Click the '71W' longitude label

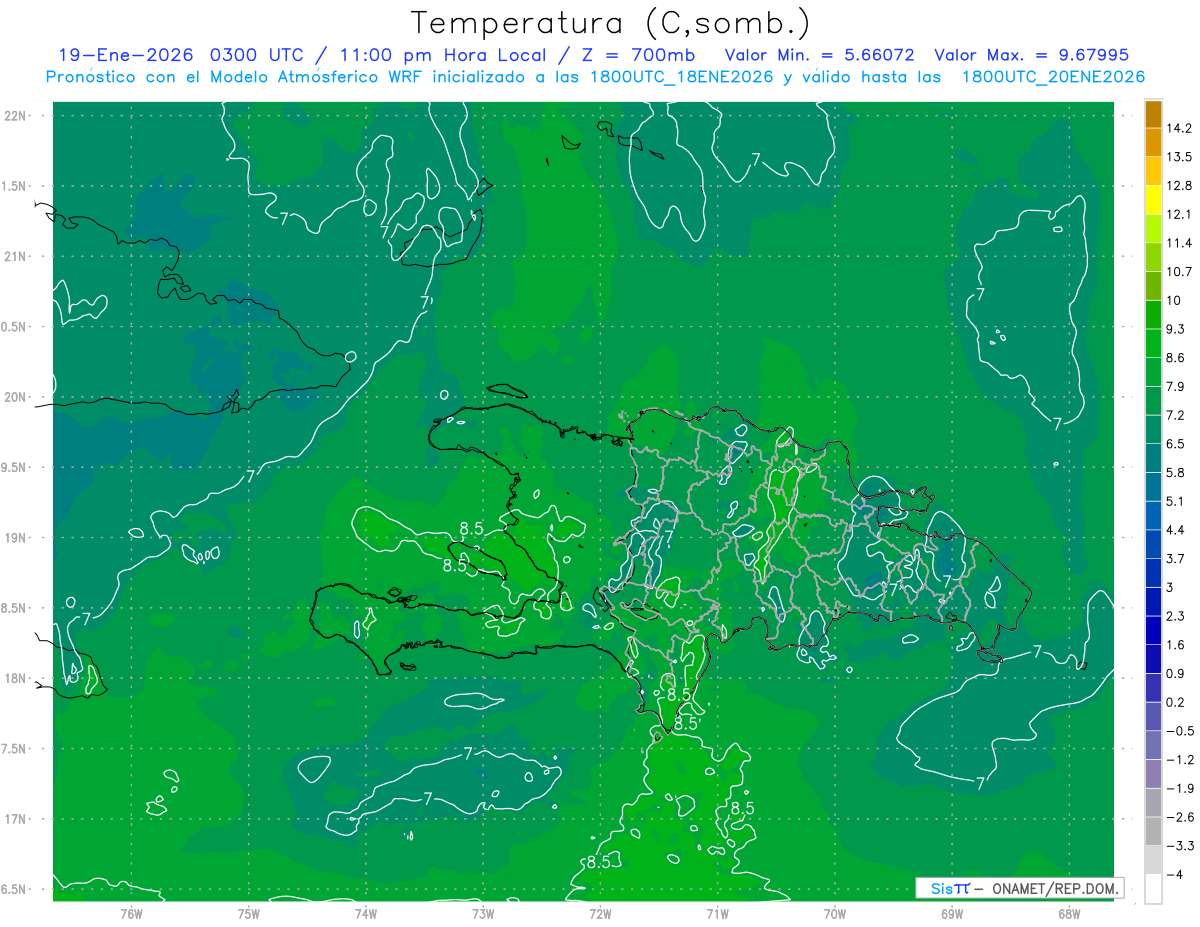pyautogui.click(x=717, y=913)
